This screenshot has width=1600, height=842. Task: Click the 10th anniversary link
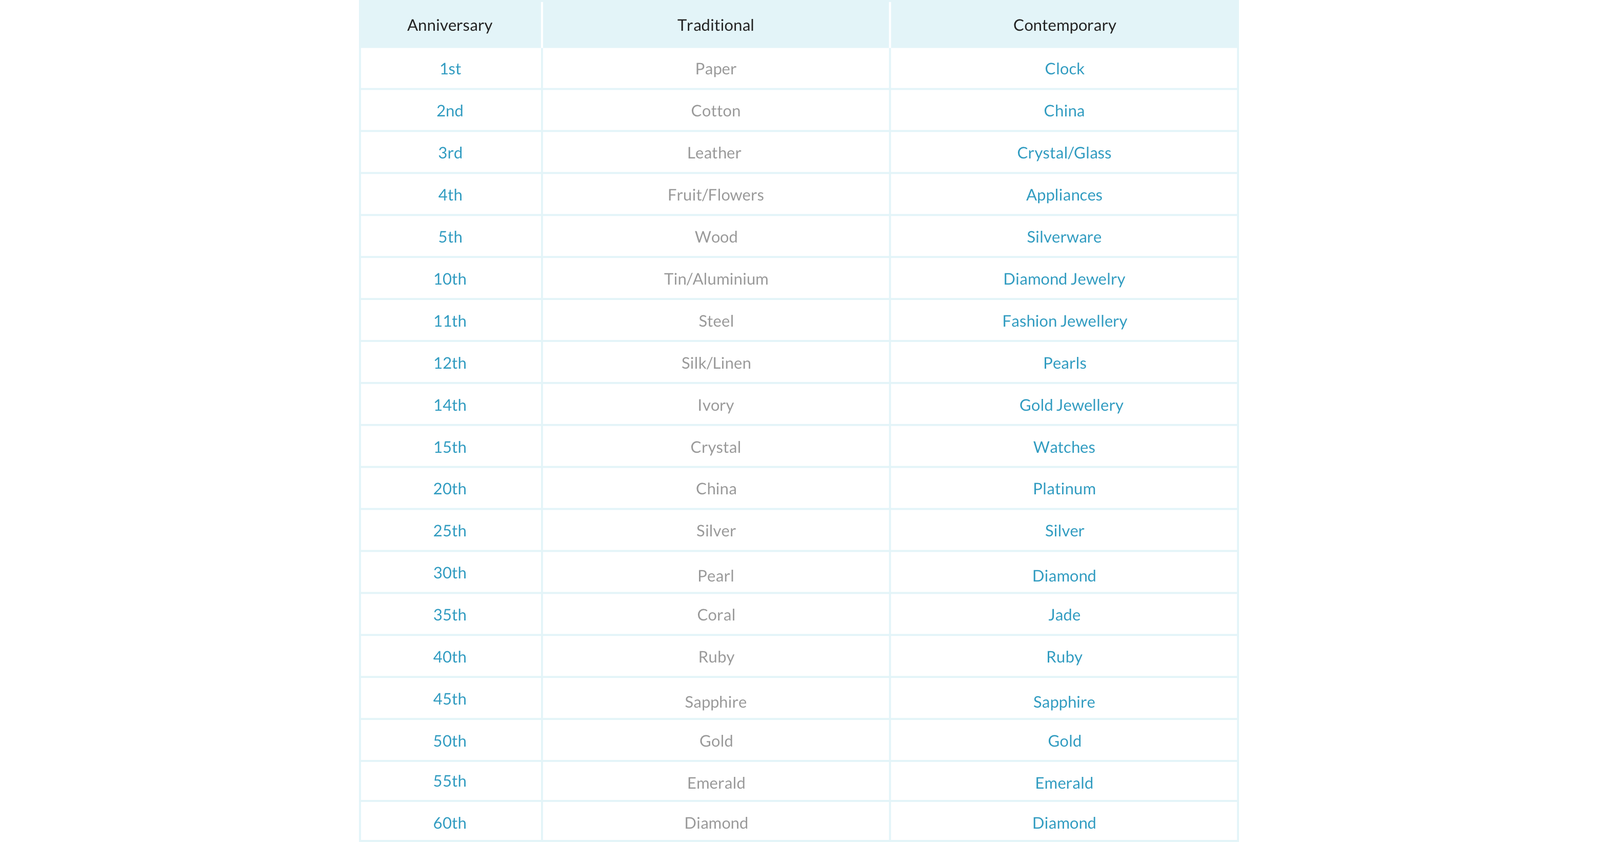[450, 279]
